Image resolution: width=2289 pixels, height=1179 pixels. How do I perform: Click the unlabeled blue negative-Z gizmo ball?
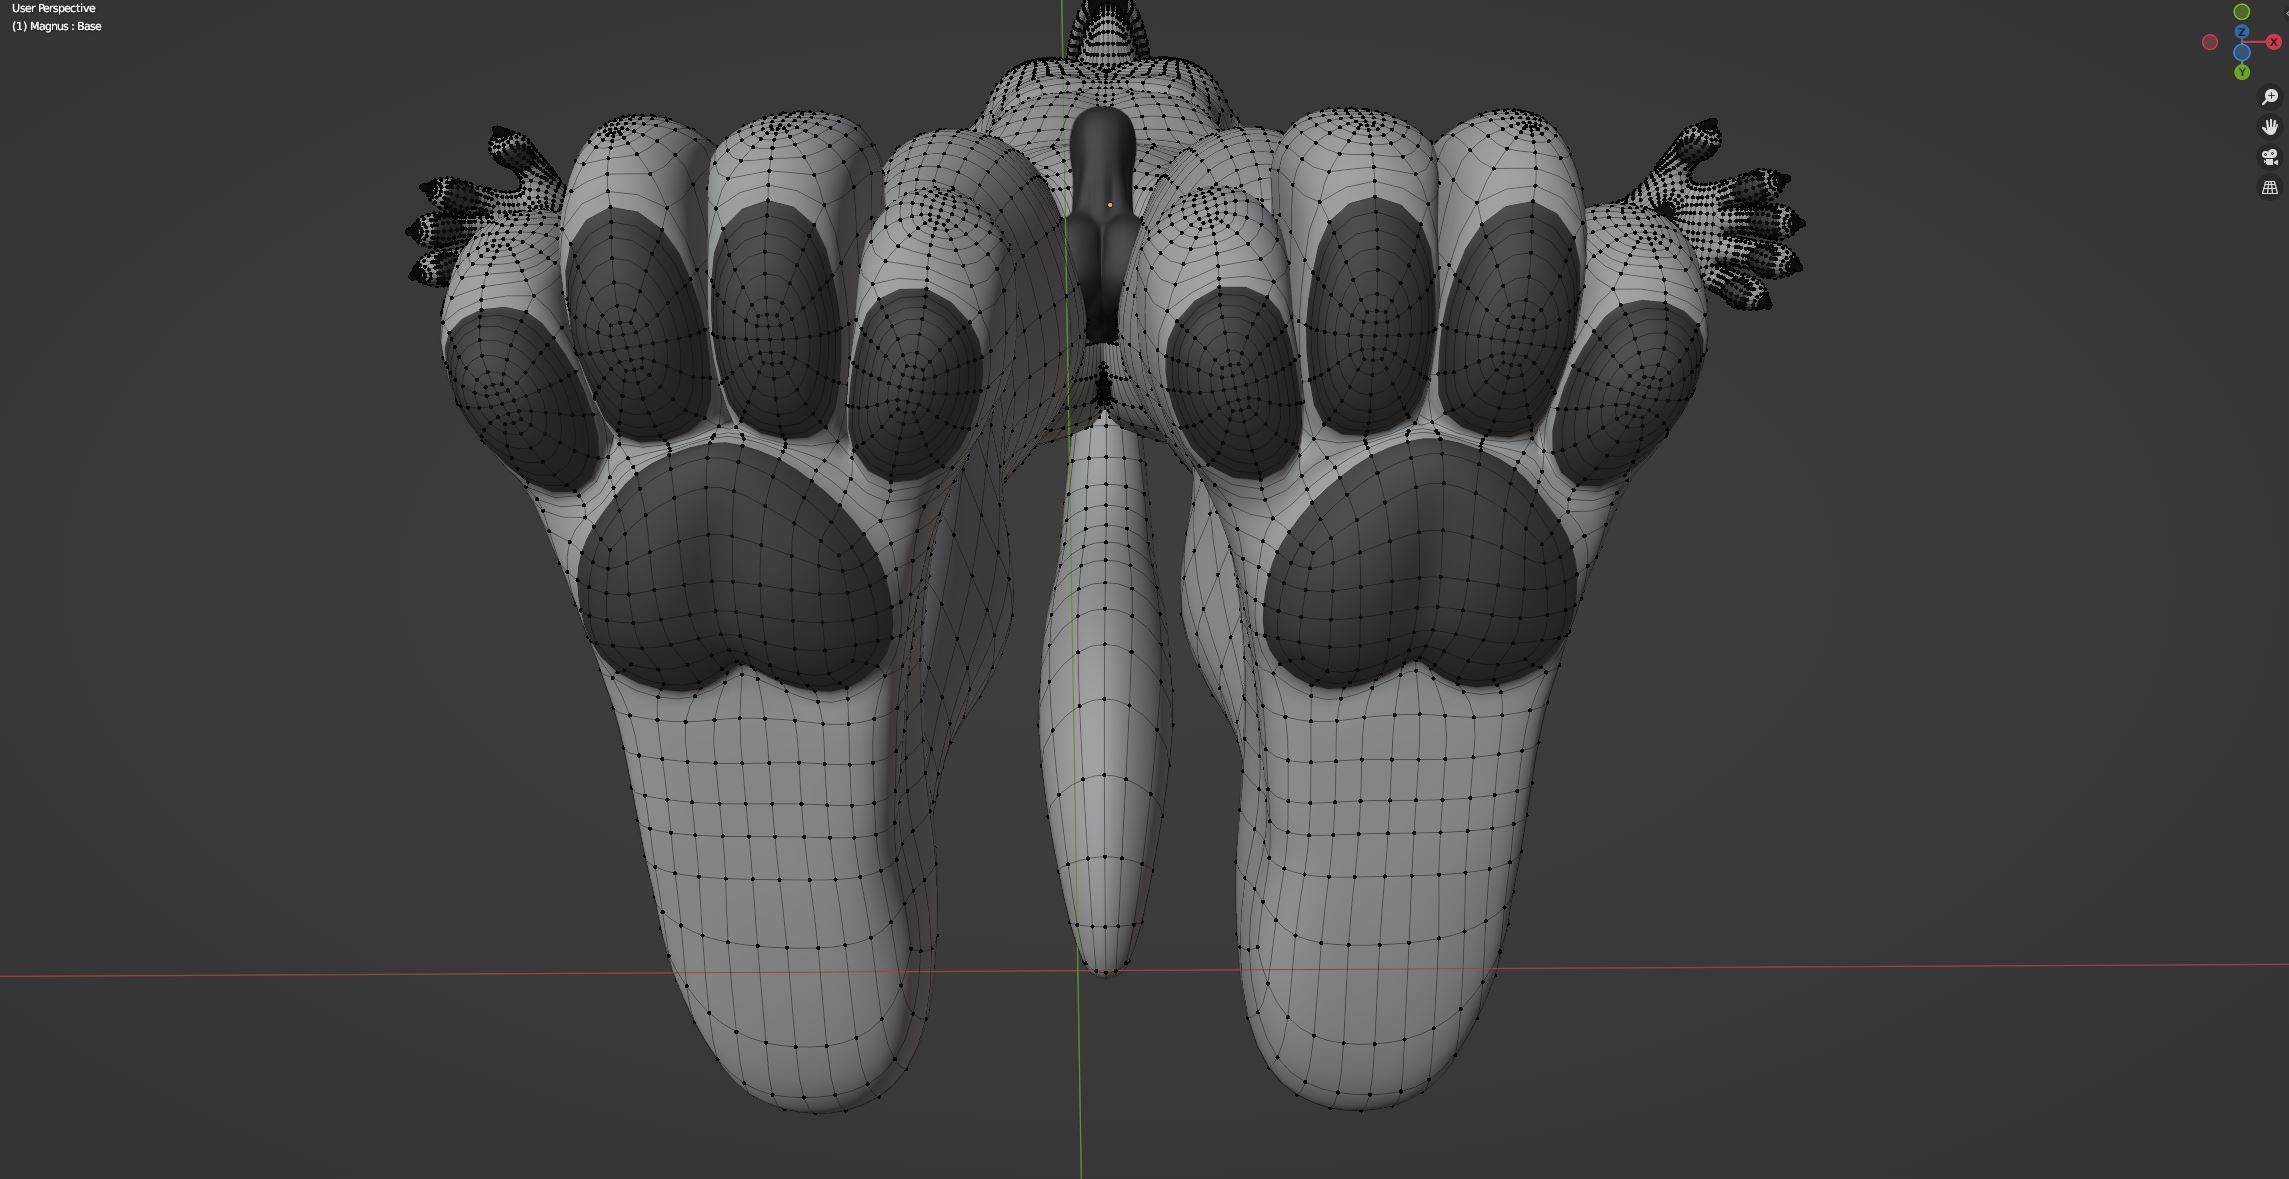click(x=2242, y=52)
